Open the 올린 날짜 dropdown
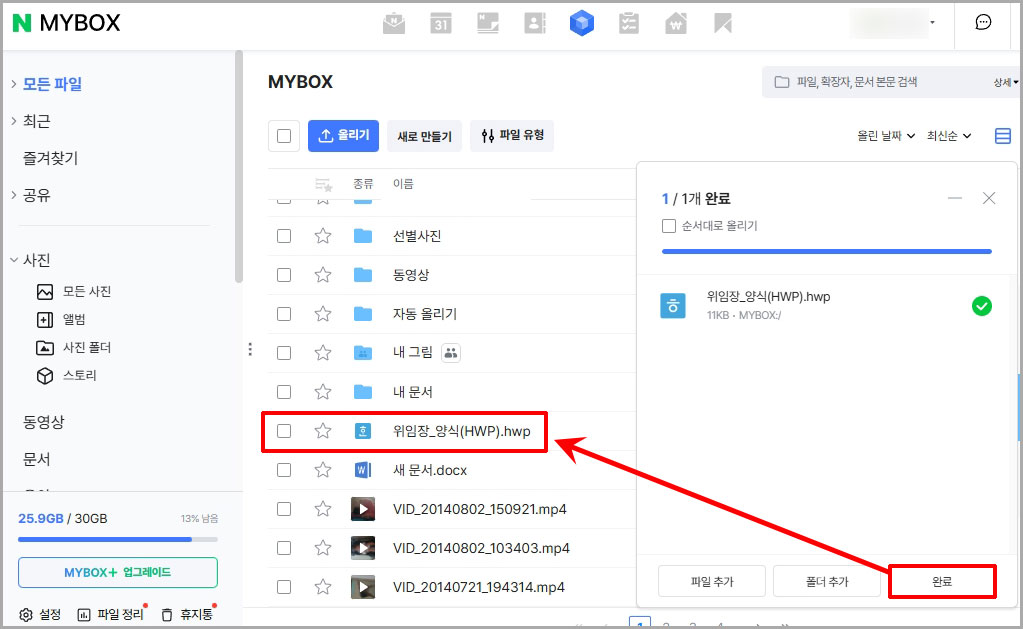The image size is (1023, 629). tap(884, 135)
